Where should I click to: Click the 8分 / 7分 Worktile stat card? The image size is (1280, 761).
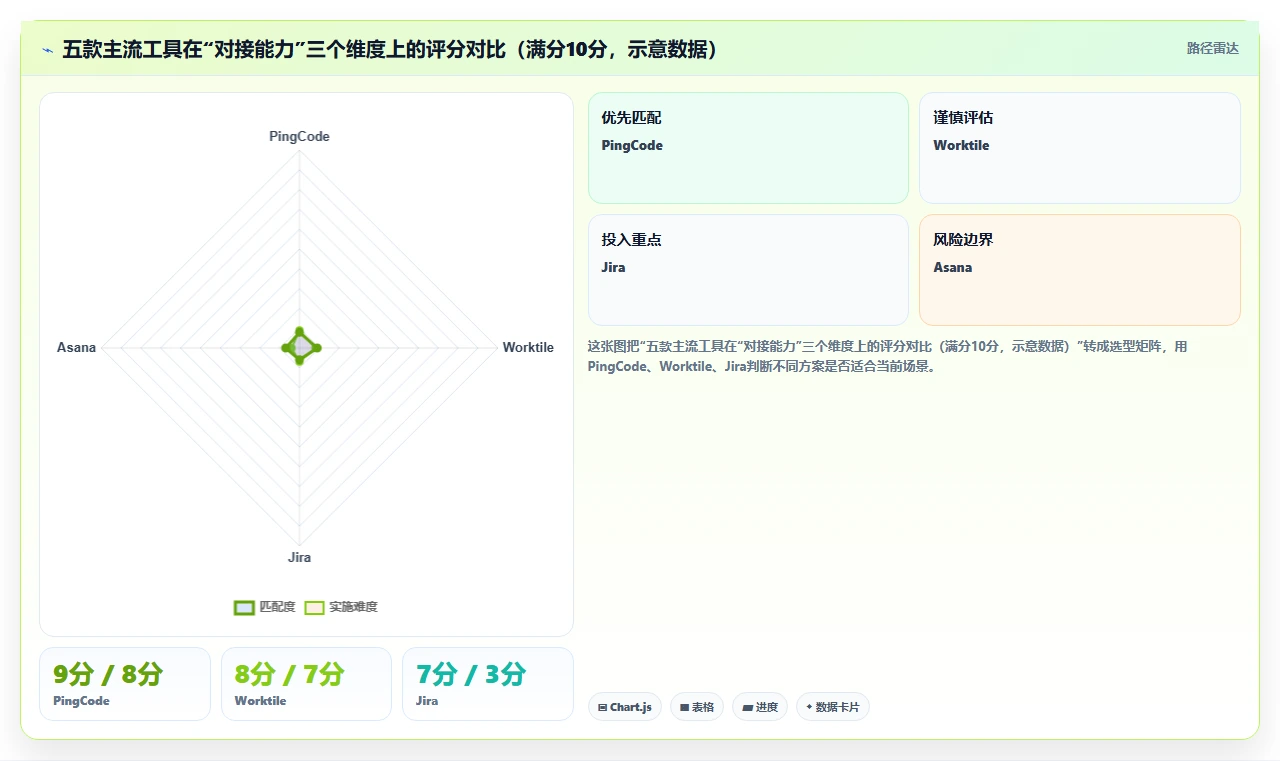pos(306,684)
